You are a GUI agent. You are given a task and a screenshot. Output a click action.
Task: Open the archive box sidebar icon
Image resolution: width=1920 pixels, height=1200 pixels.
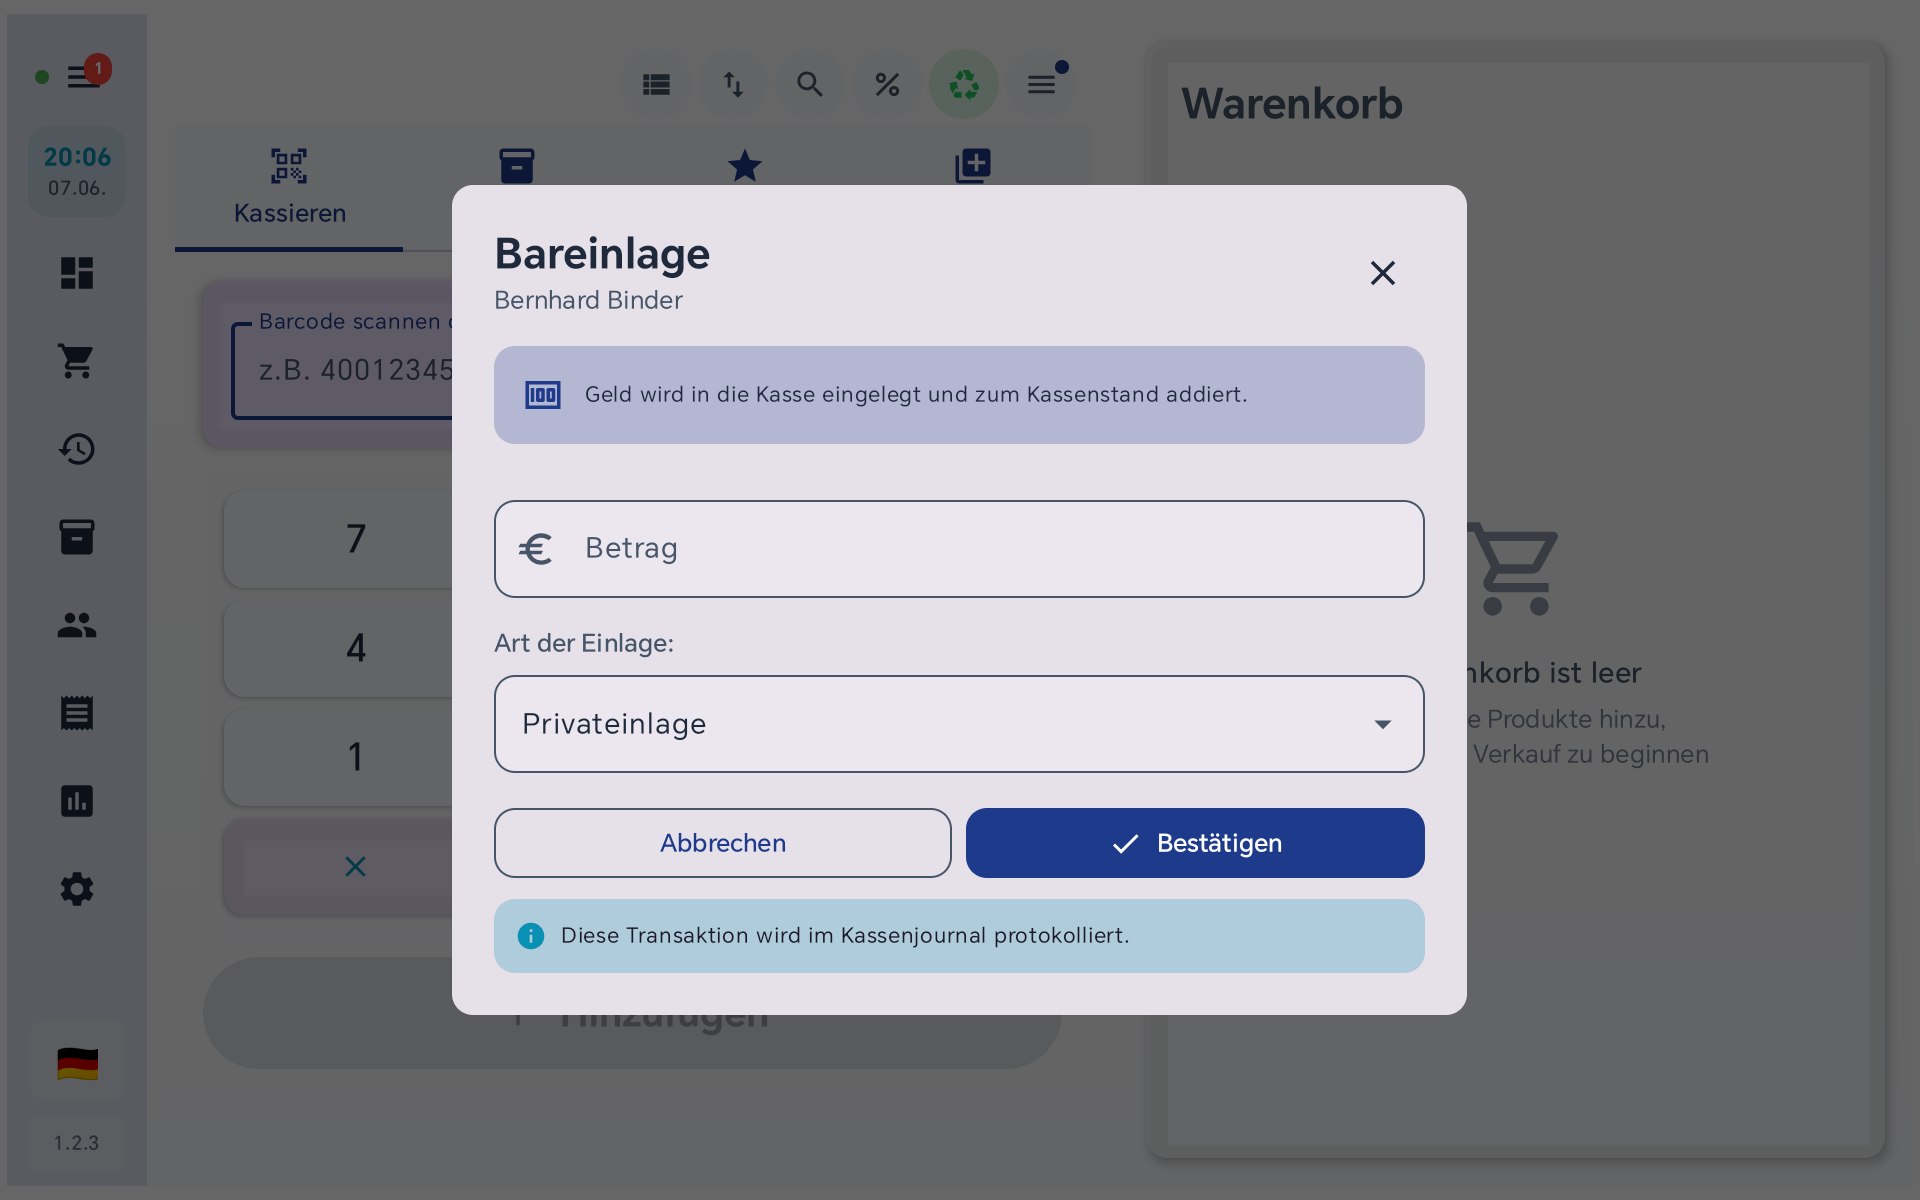click(x=77, y=537)
